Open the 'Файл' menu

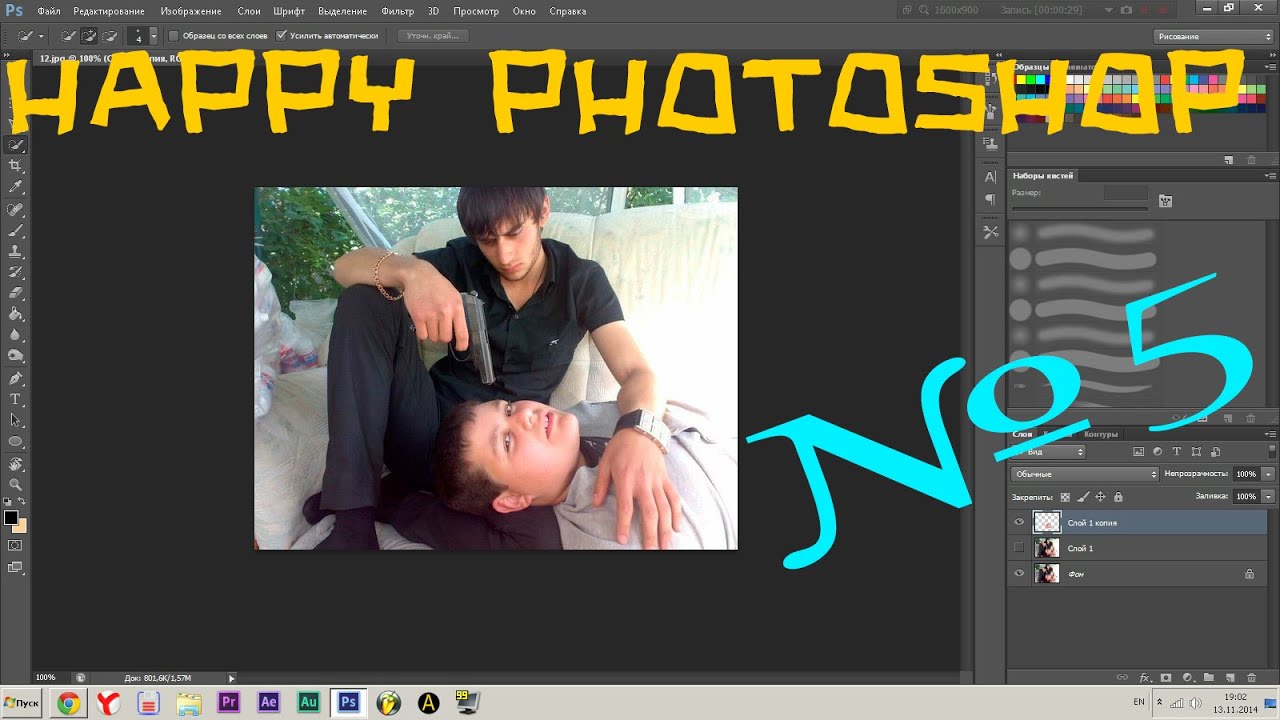(49, 11)
